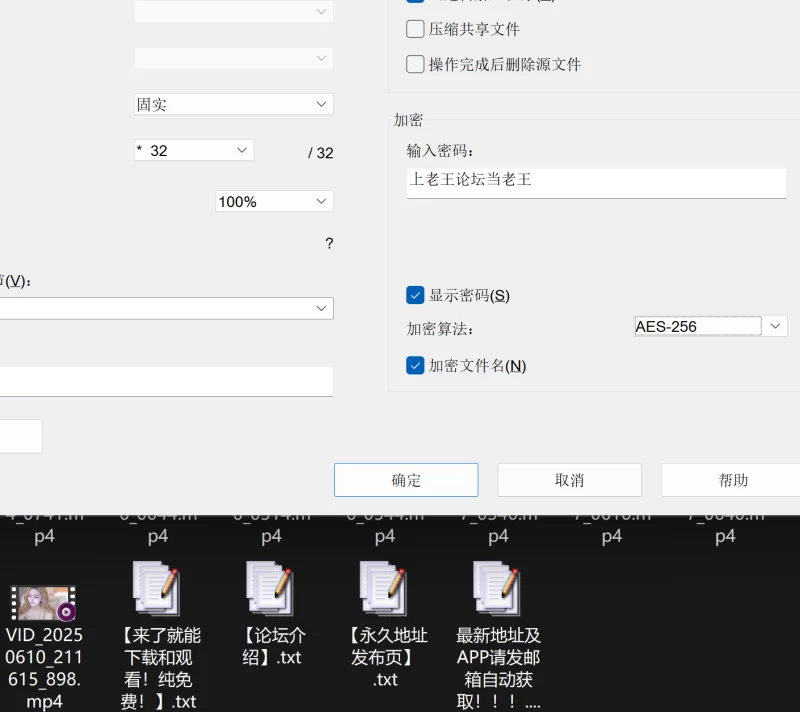Uncheck the 显示密码 option
The image size is (800, 712).
tap(415, 295)
